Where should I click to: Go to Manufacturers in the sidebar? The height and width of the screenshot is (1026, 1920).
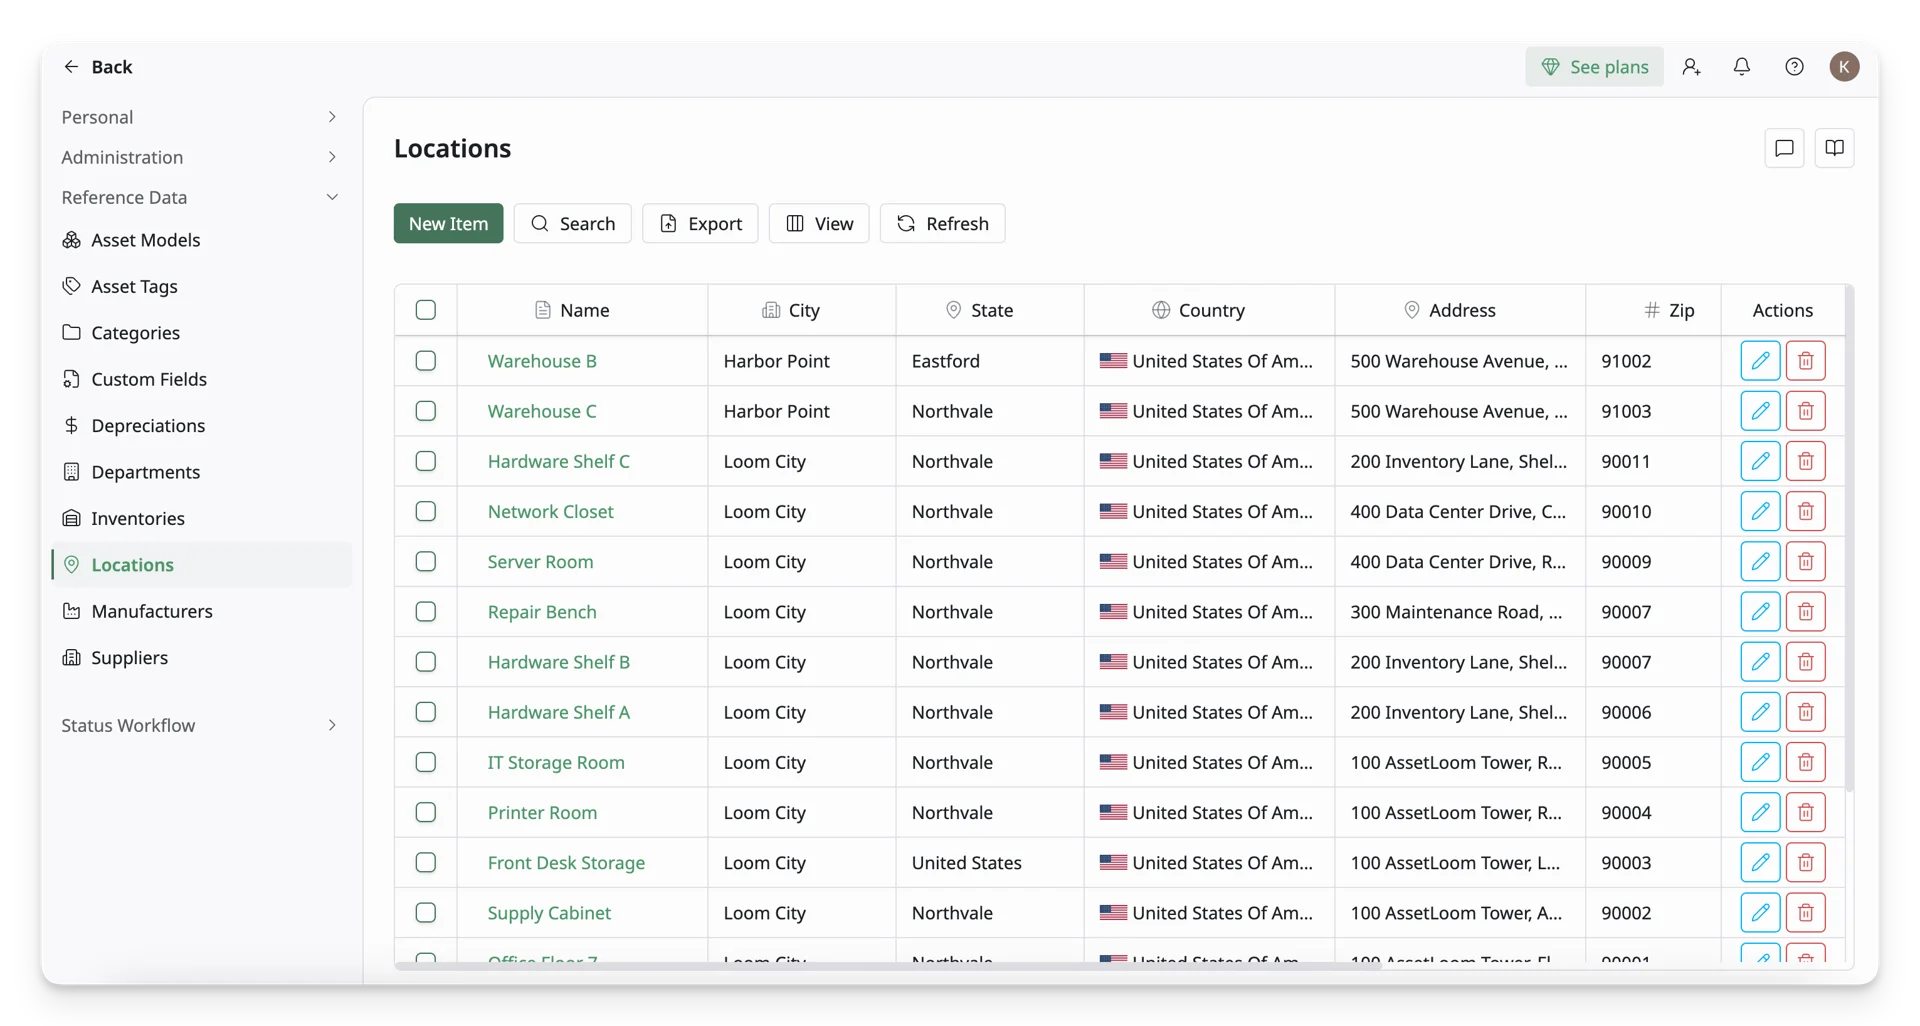coord(151,611)
